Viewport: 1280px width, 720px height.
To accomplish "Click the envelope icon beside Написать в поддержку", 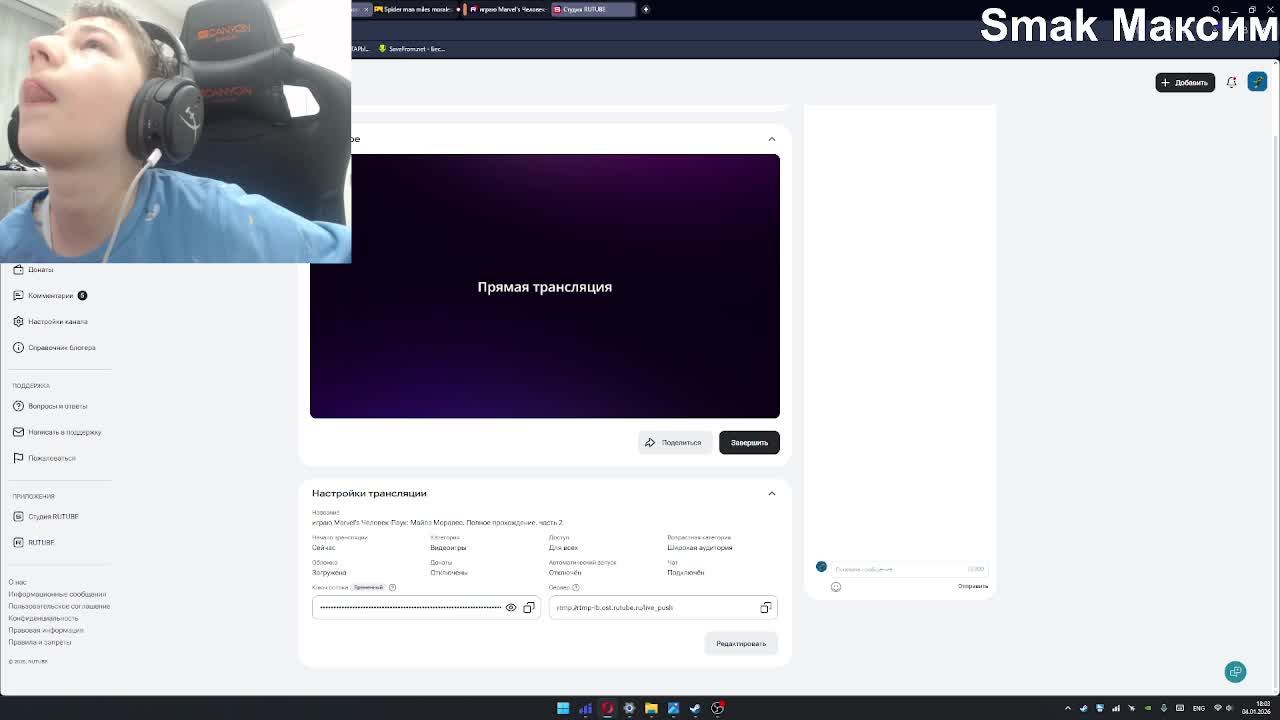I will [x=18, y=432].
